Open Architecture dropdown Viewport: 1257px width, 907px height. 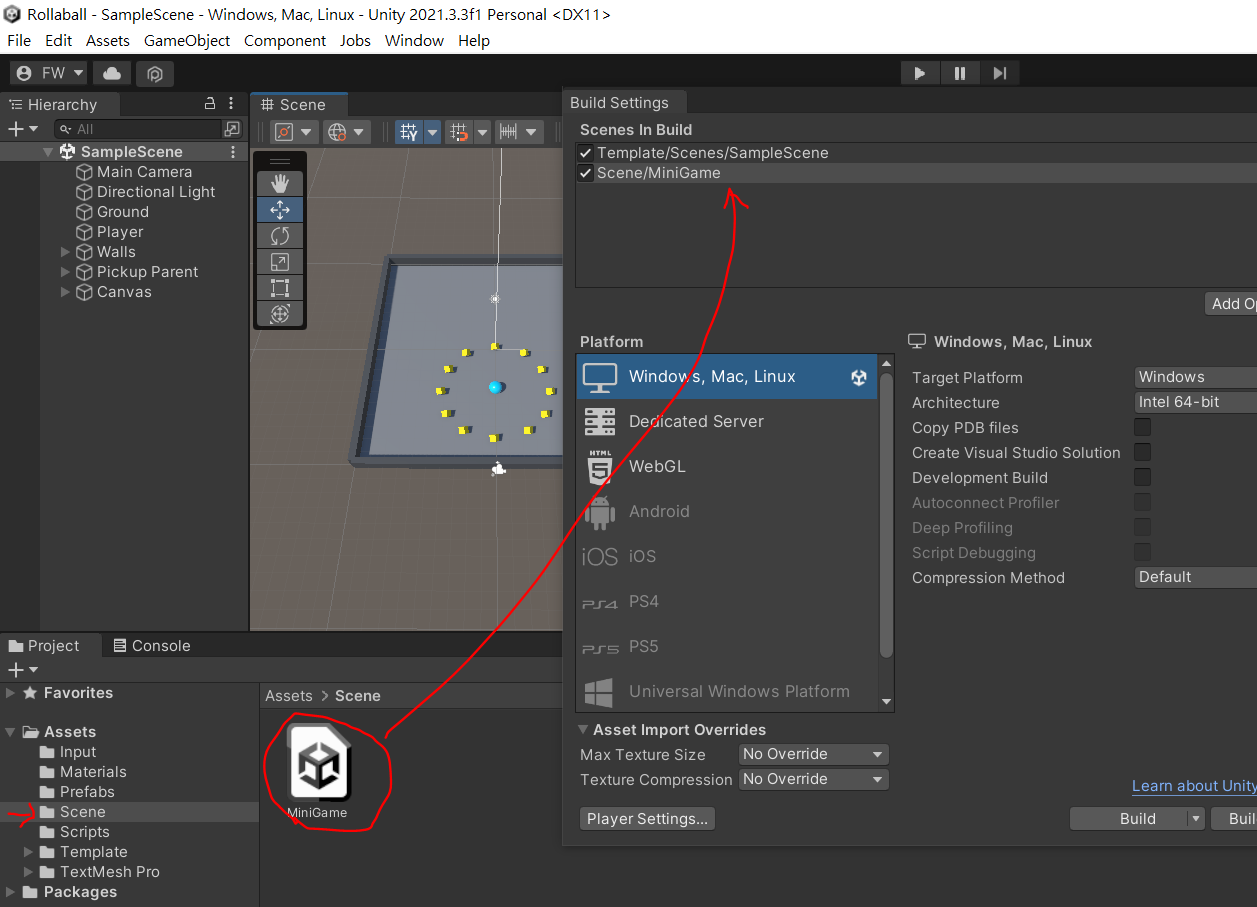pyautogui.click(x=1196, y=402)
